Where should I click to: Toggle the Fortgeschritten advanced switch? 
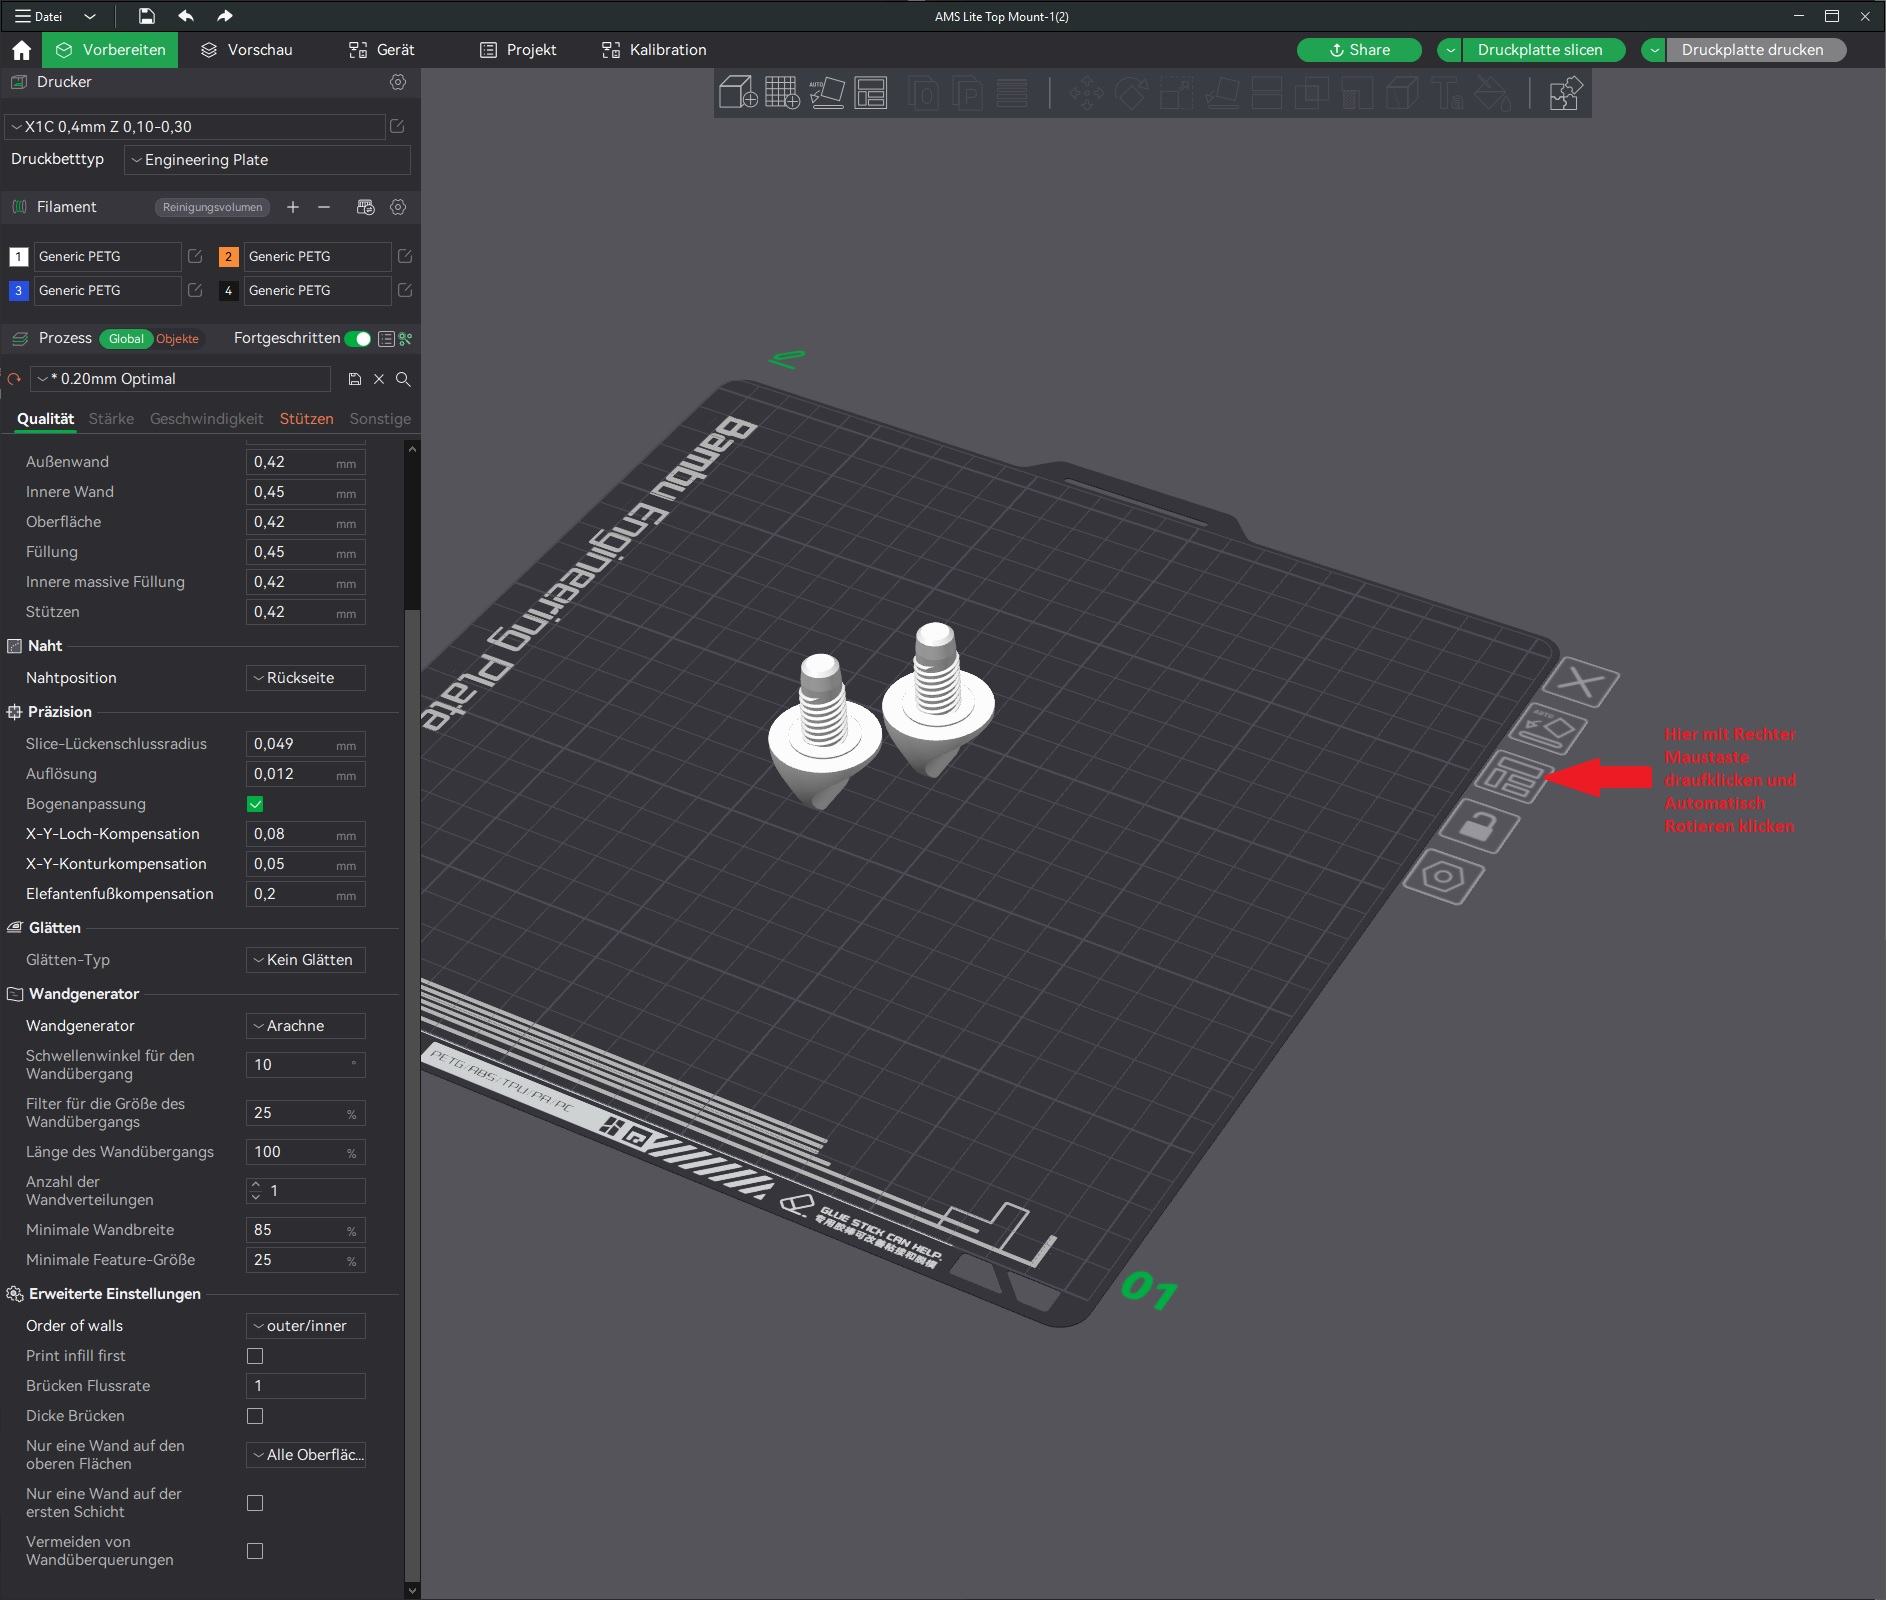[x=358, y=339]
